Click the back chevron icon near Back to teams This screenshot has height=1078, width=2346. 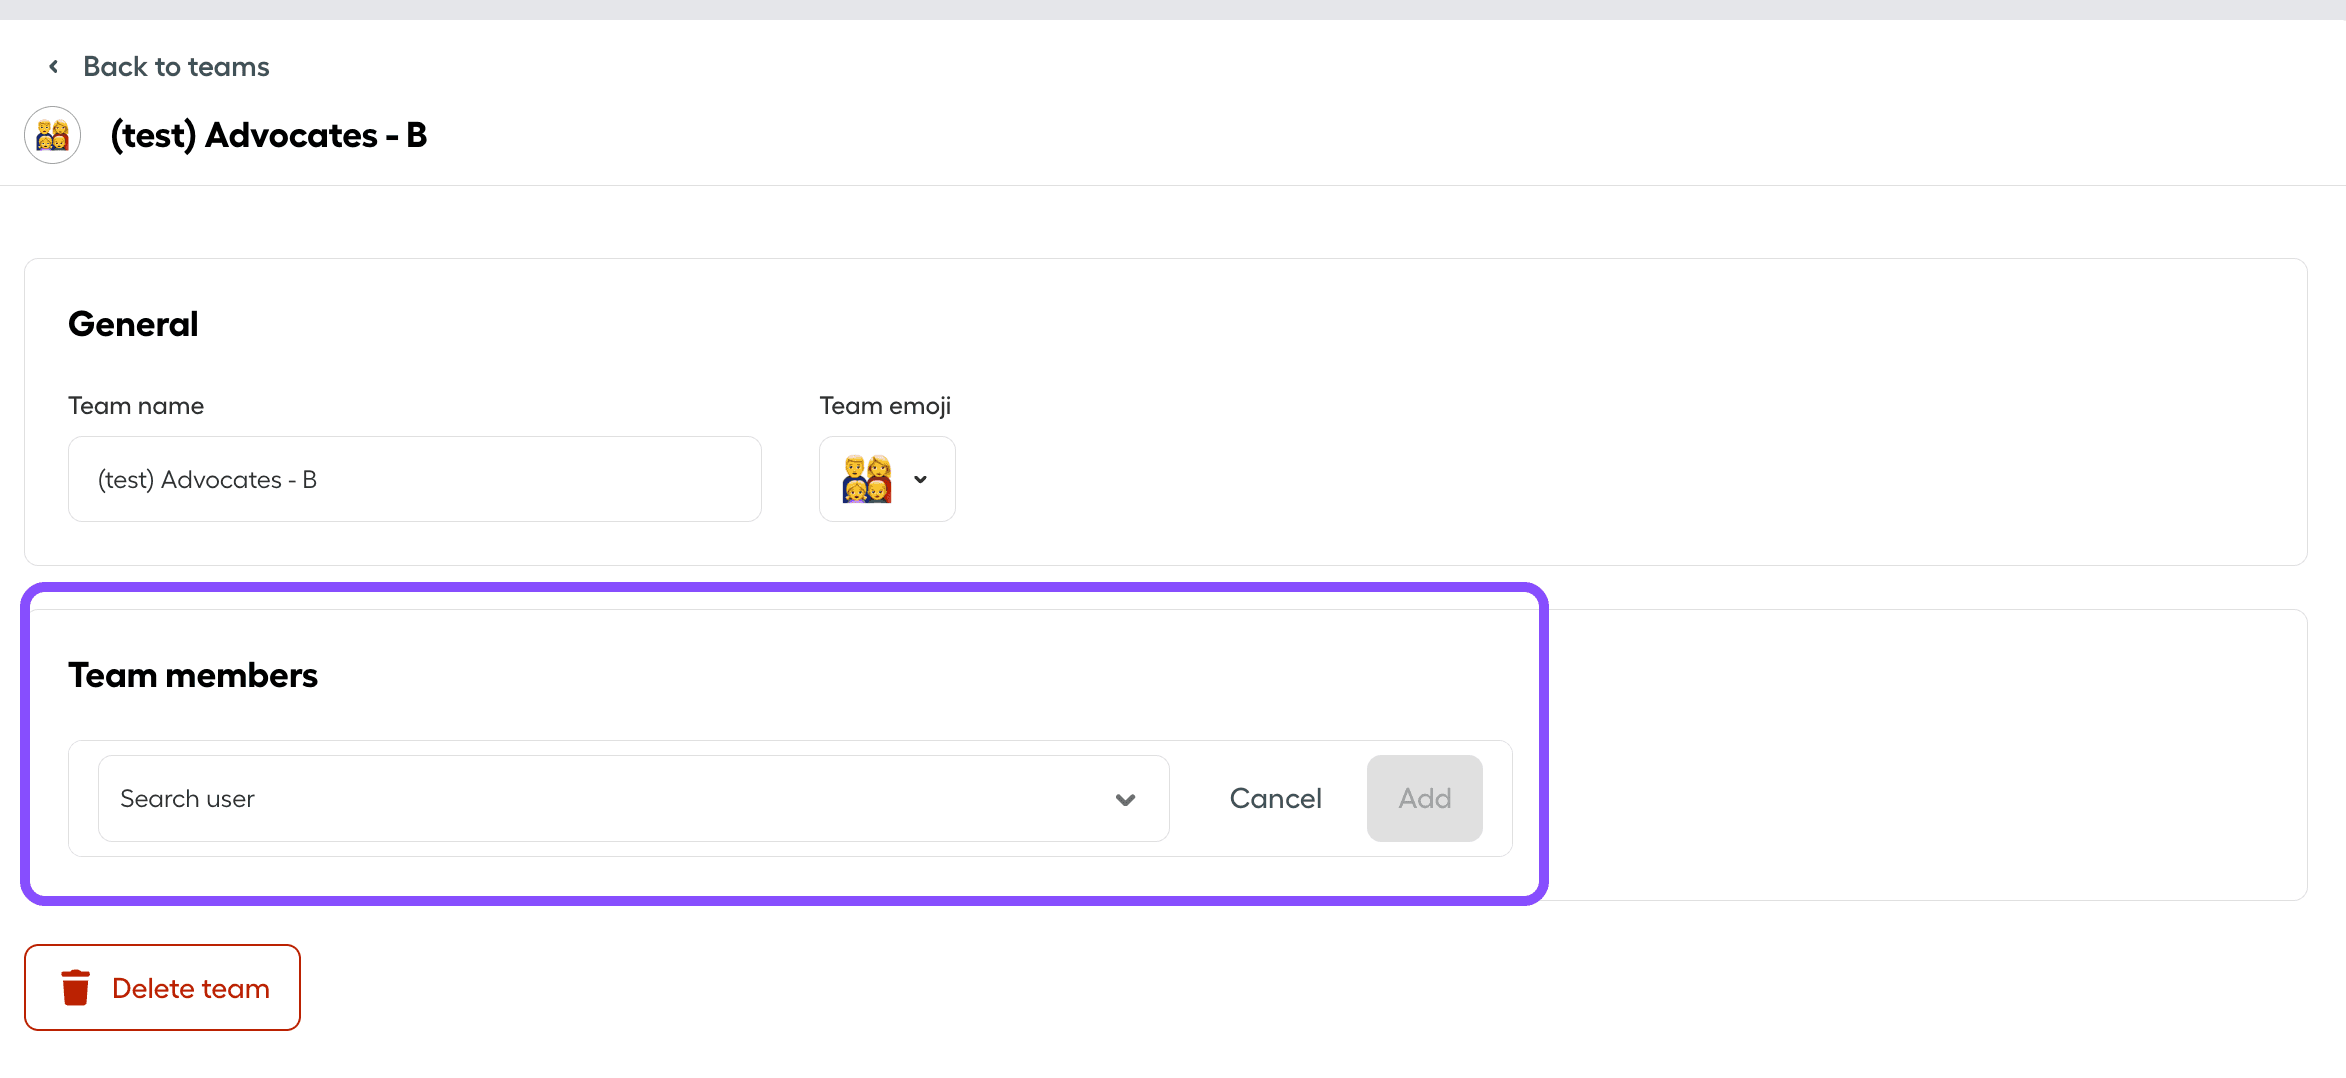coord(54,65)
